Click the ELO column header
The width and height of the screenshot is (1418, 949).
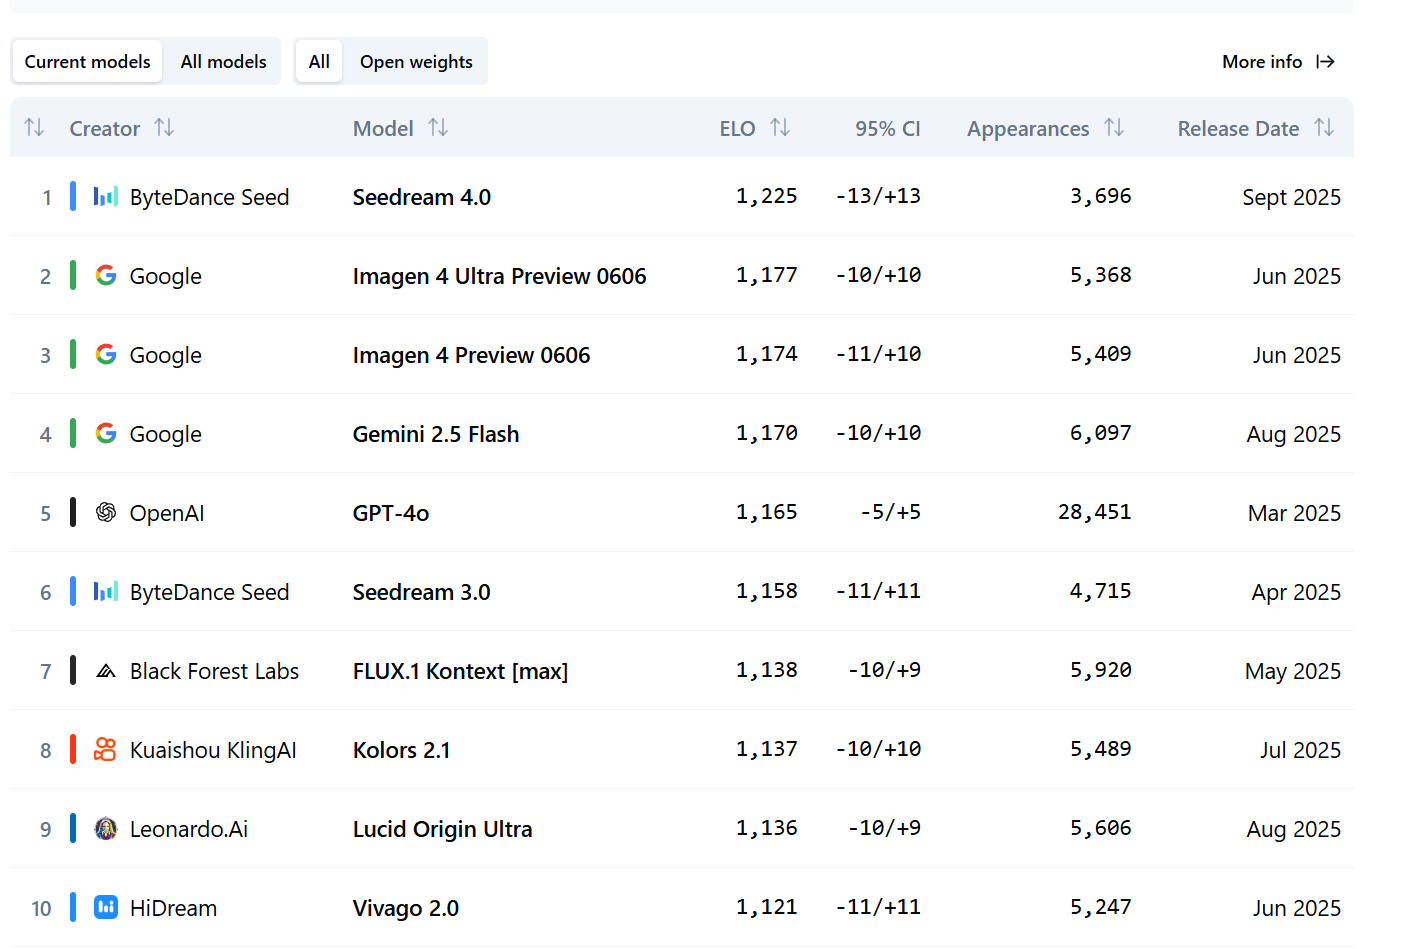(x=737, y=128)
